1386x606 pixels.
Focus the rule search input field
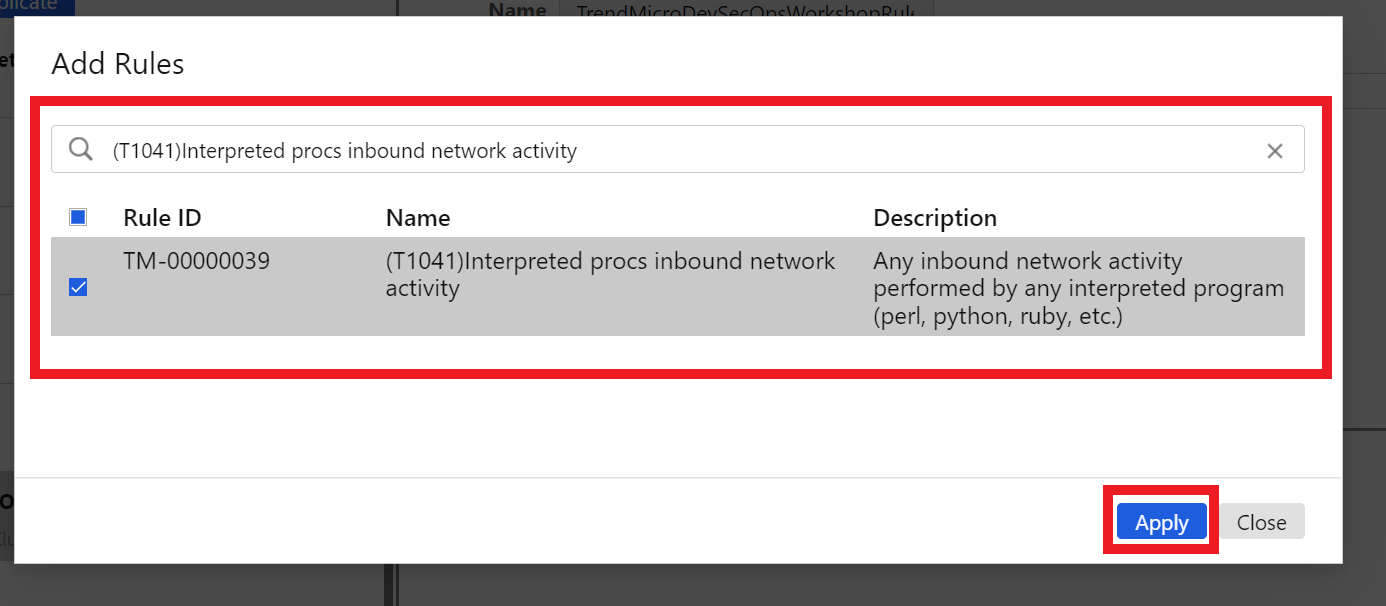(678, 149)
